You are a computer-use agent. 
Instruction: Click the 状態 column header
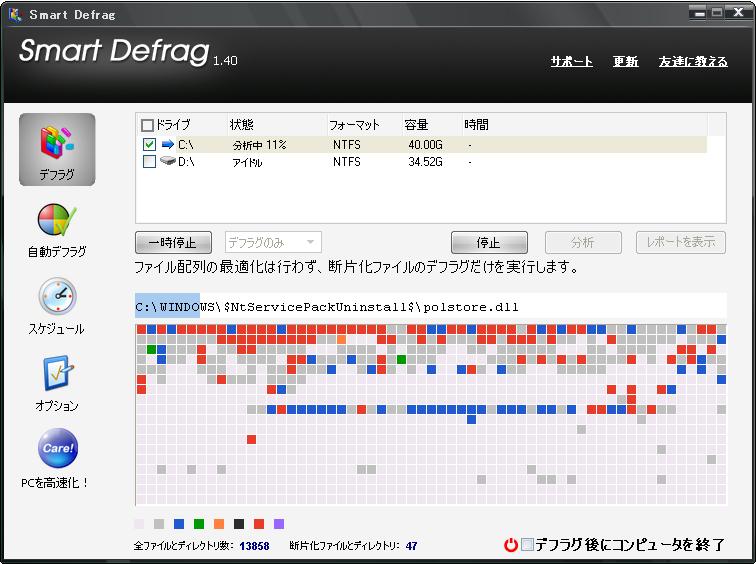(242, 125)
